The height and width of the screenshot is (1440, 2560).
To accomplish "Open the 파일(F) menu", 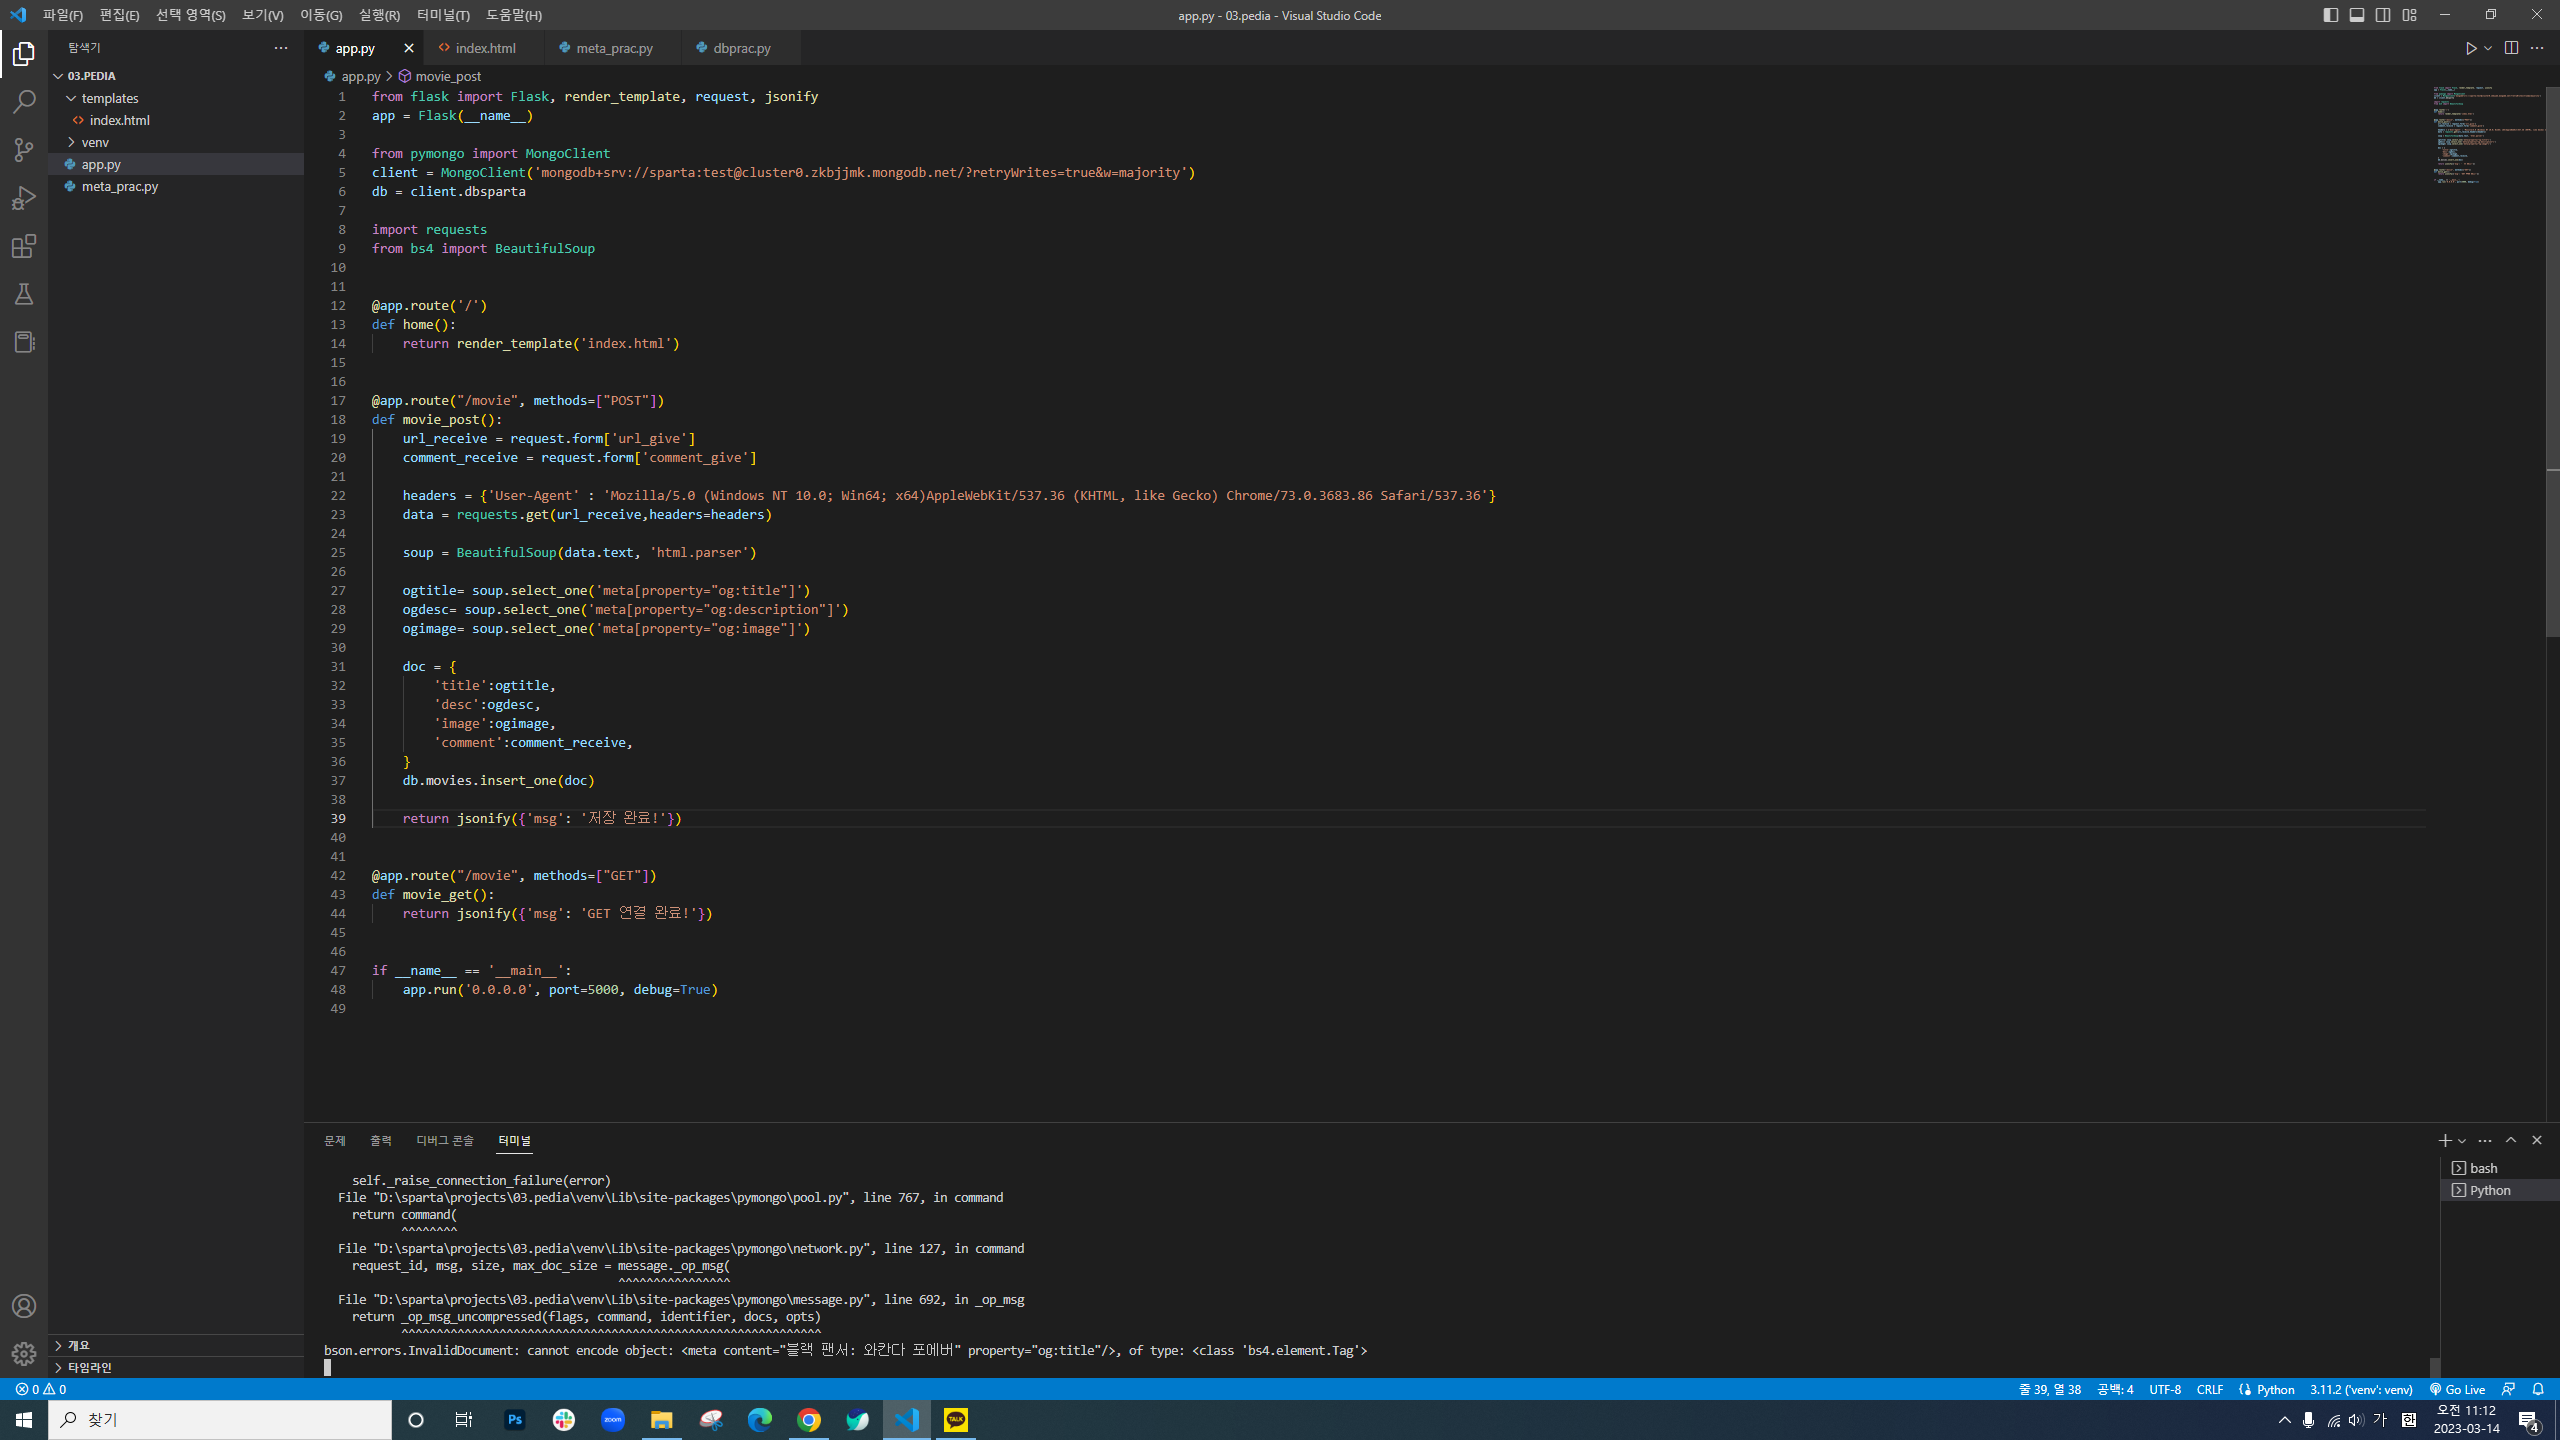I will [63, 15].
